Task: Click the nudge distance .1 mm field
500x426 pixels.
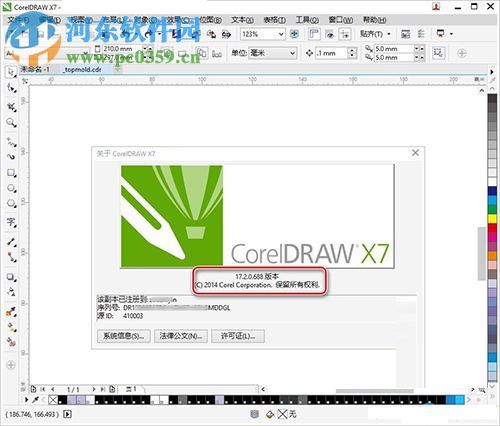Action: click(x=331, y=53)
